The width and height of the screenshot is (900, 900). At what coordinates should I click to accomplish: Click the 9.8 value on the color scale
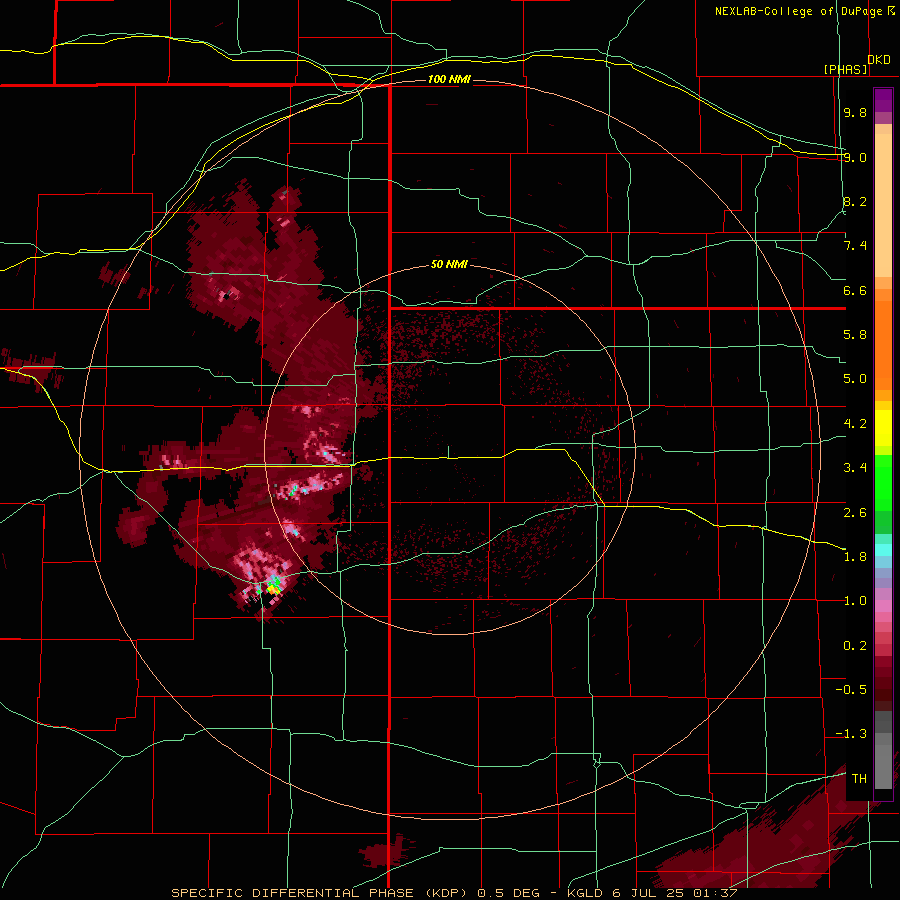[855, 112]
